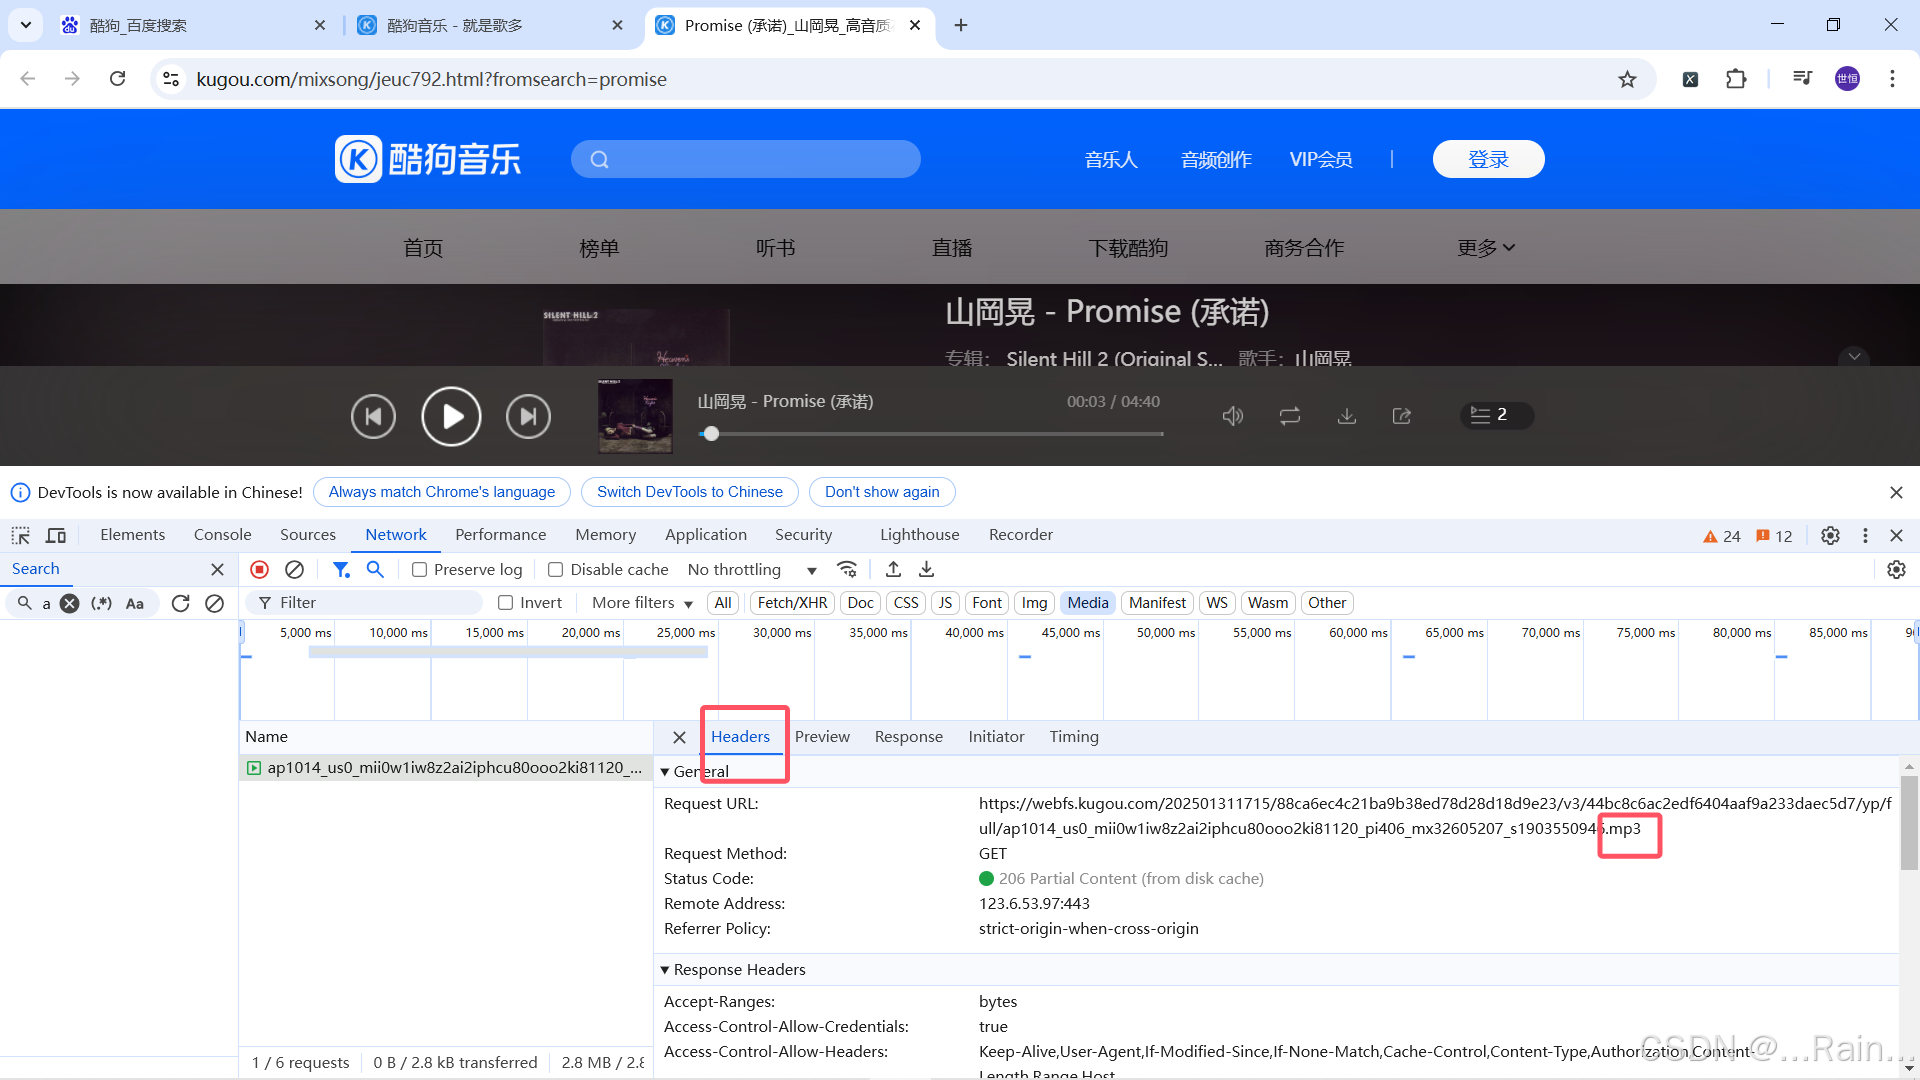Screen dimensions: 1920x1080
Task: Clear the network log
Action: click(294, 569)
